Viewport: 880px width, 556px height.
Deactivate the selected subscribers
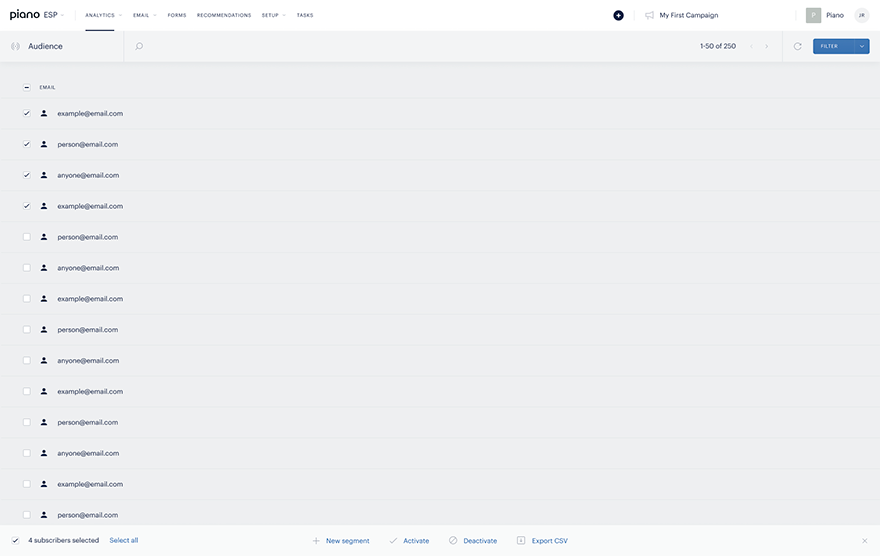(473, 541)
